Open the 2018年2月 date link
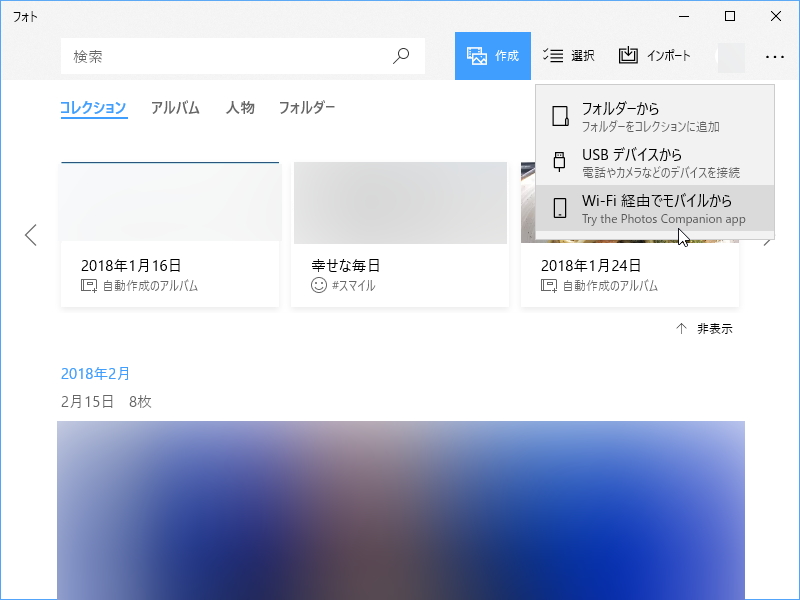 (x=95, y=372)
